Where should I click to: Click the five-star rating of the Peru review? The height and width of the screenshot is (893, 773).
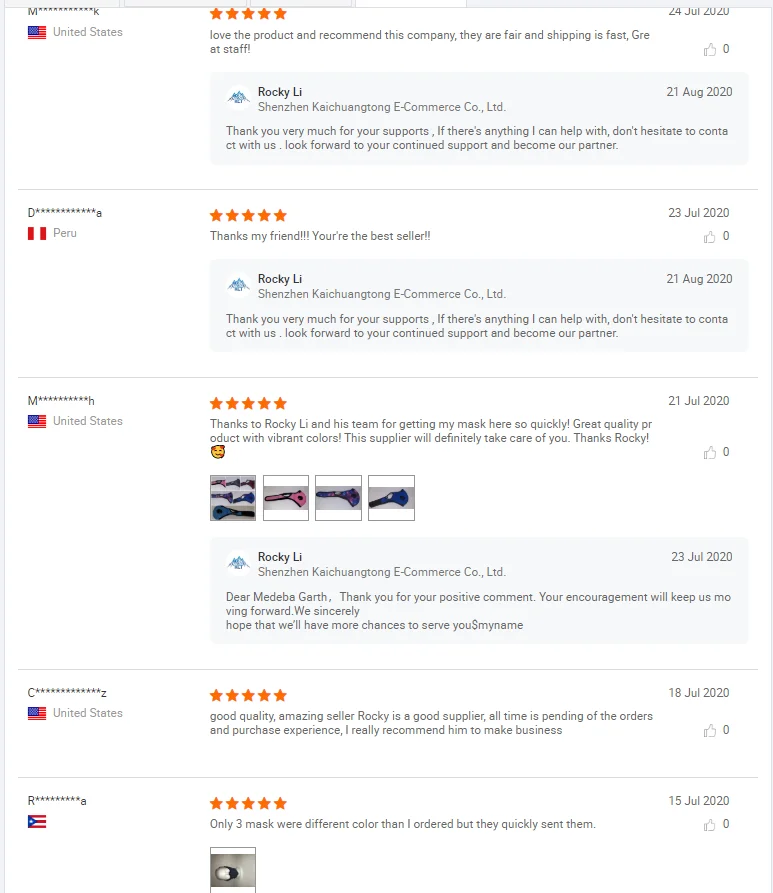click(x=248, y=215)
